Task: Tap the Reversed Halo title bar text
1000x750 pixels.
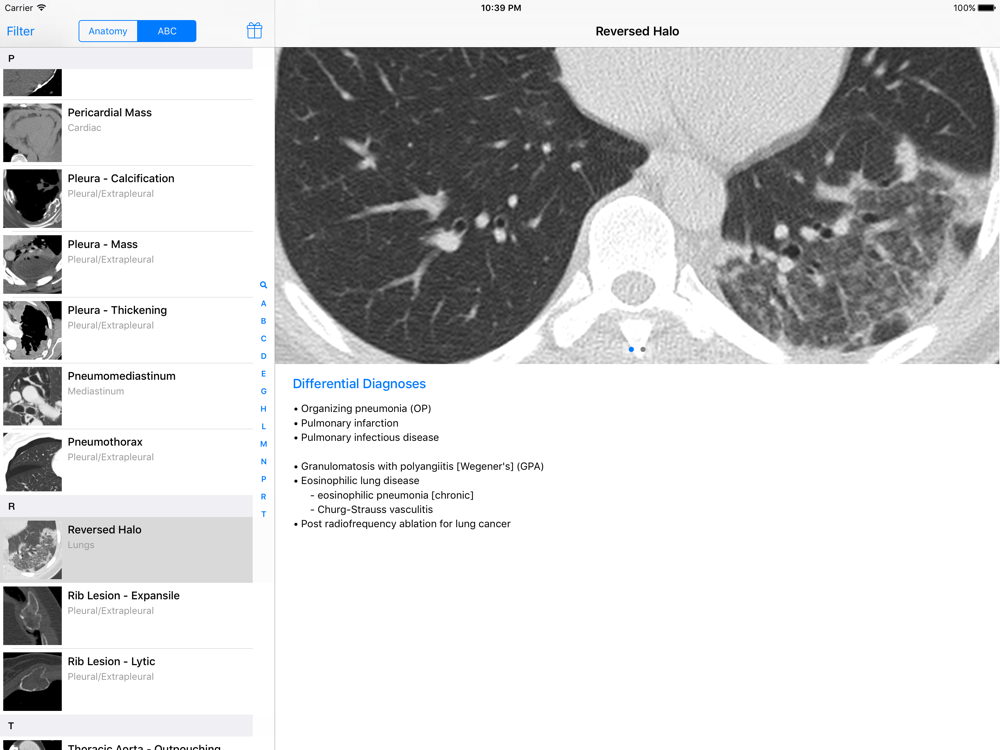Action: (637, 31)
